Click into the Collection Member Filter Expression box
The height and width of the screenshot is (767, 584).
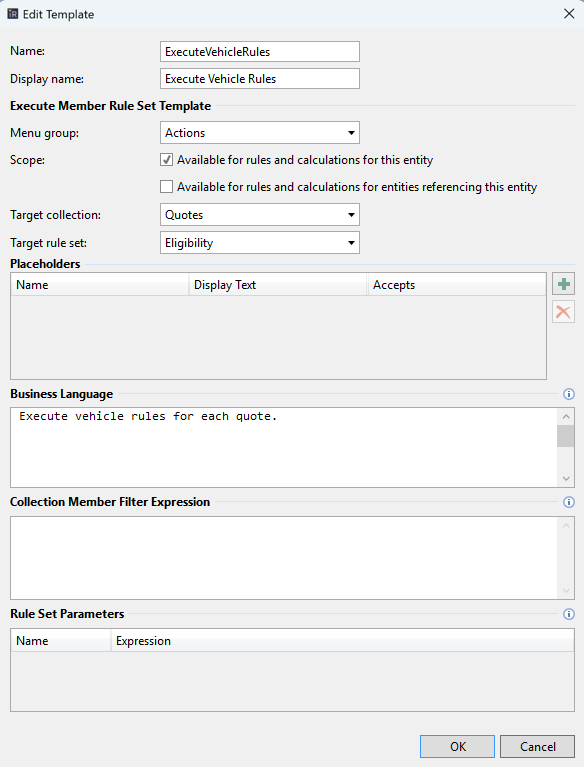pyautogui.click(x=284, y=558)
